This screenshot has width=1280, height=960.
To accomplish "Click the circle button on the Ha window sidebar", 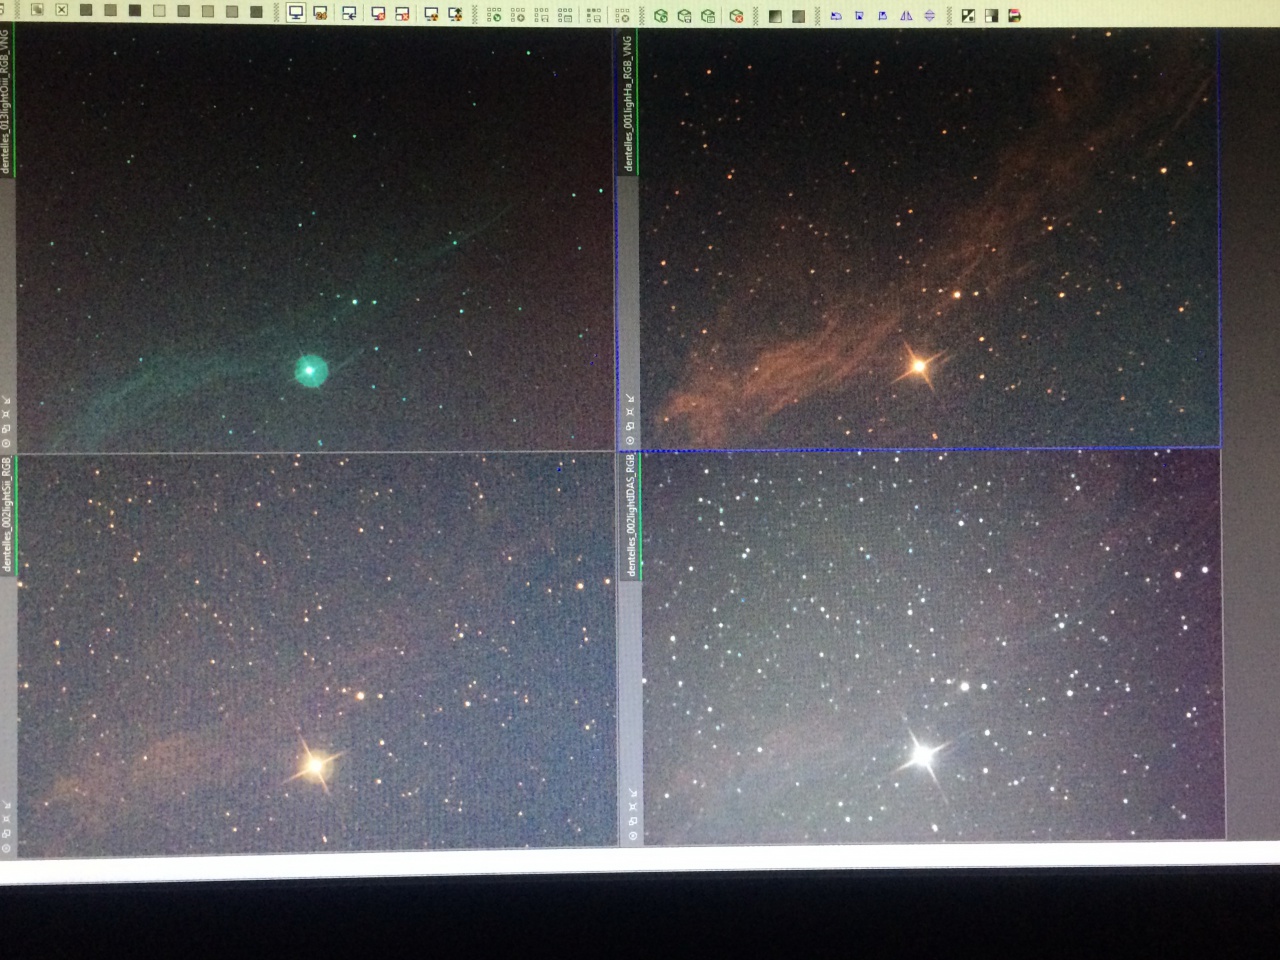I will point(630,440).
